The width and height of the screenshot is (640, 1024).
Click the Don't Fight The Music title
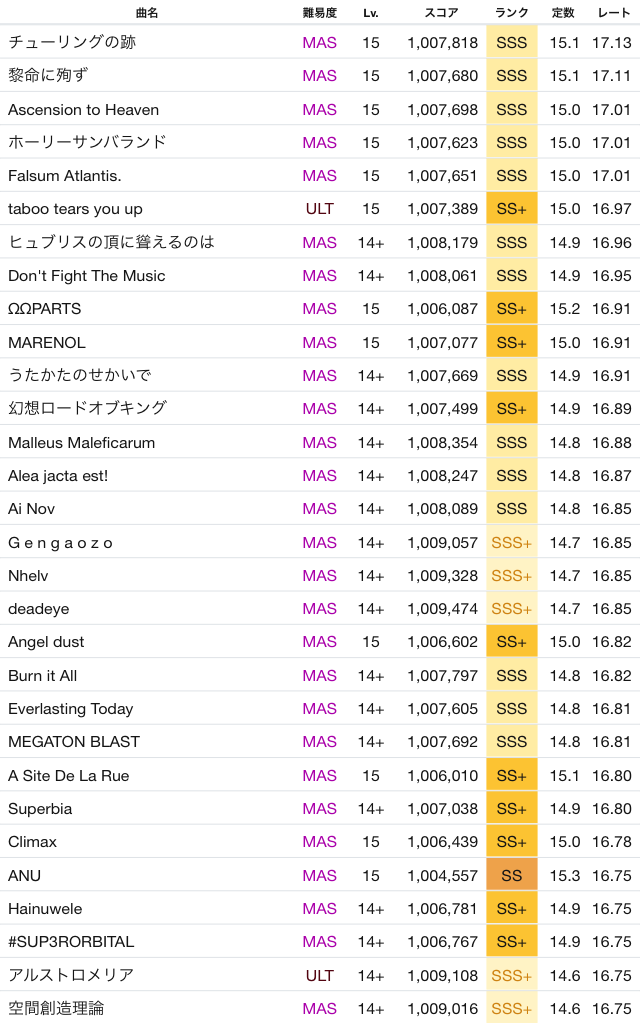pos(87,275)
